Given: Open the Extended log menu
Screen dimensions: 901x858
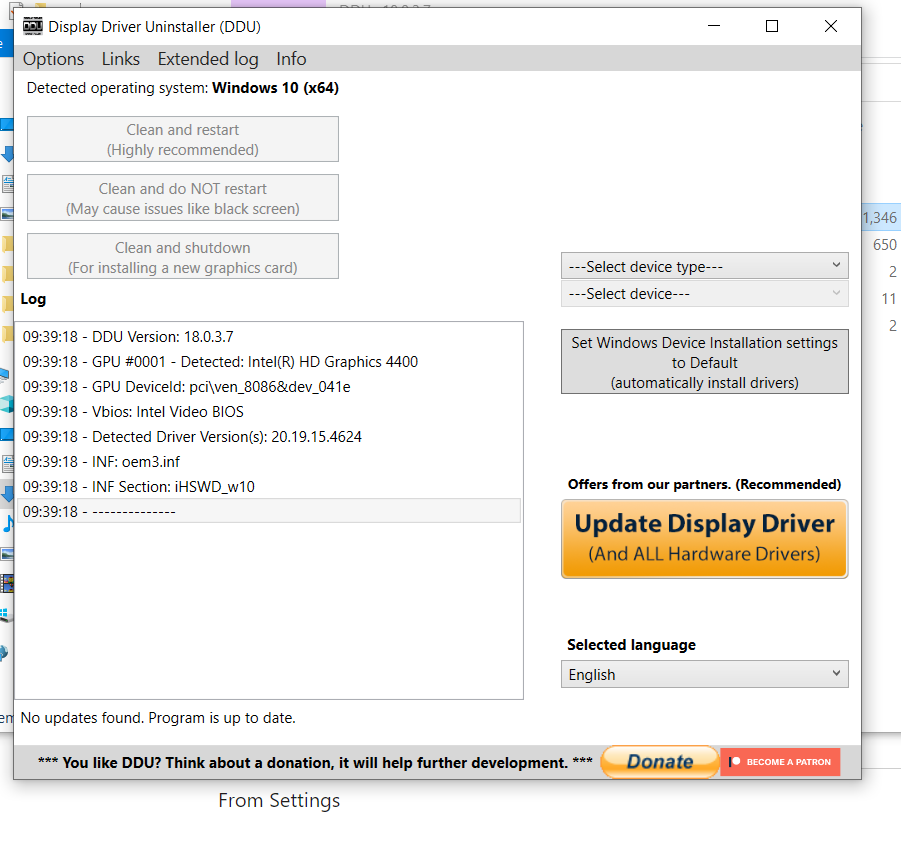Looking at the screenshot, I should pyautogui.click(x=208, y=59).
